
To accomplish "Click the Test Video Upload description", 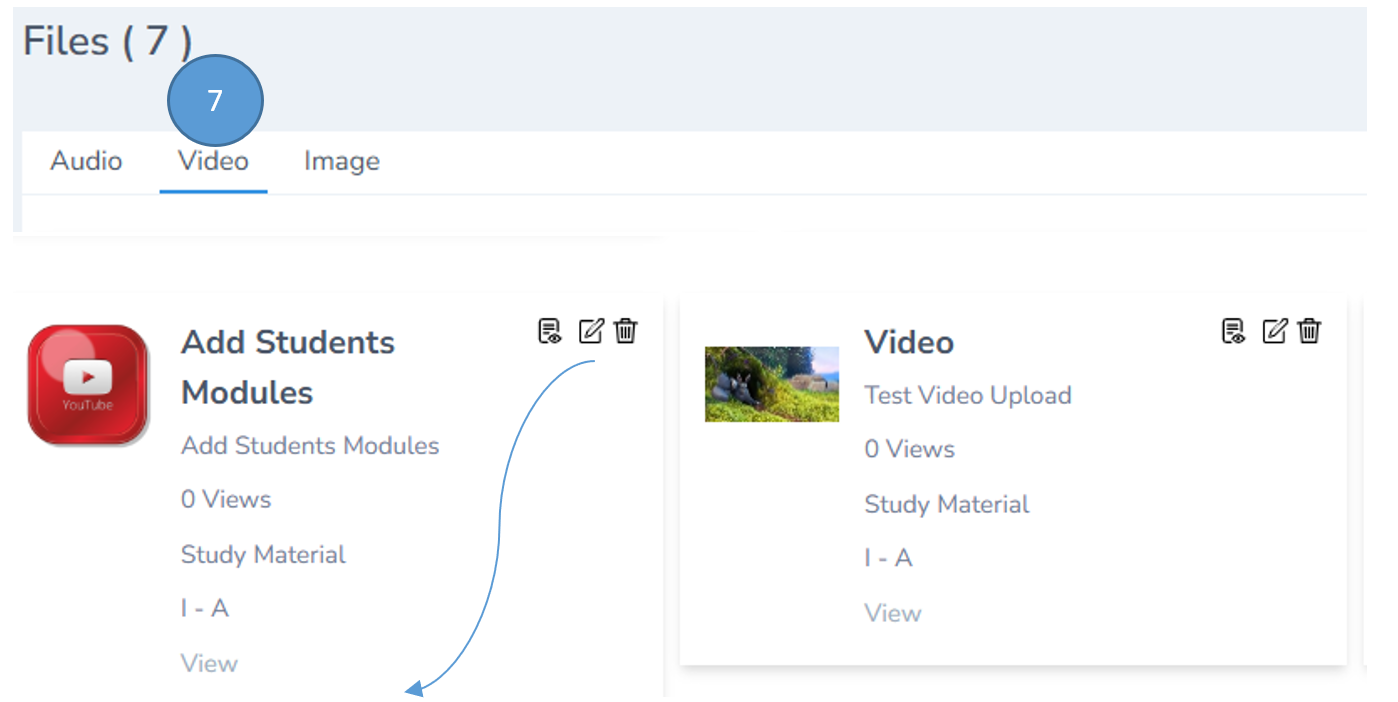I will point(967,395).
